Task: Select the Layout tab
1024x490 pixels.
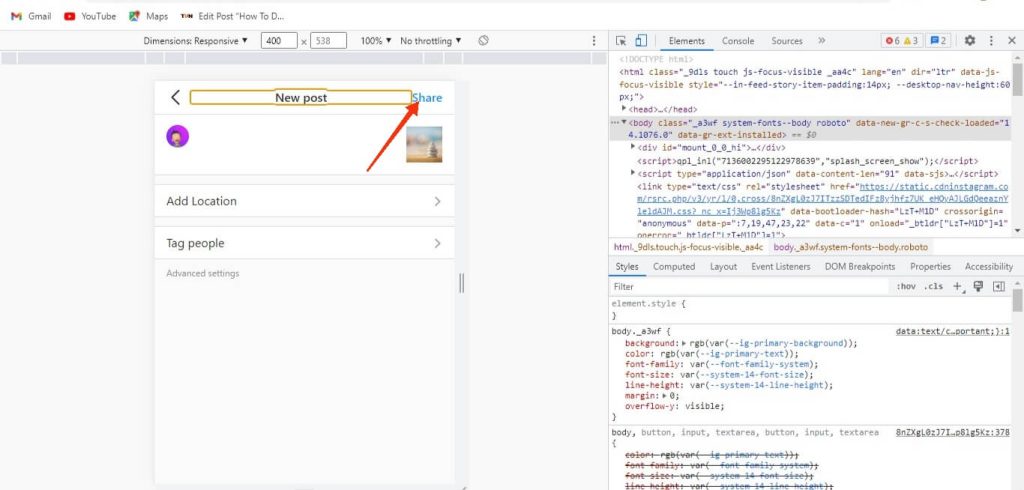Action: click(x=724, y=267)
